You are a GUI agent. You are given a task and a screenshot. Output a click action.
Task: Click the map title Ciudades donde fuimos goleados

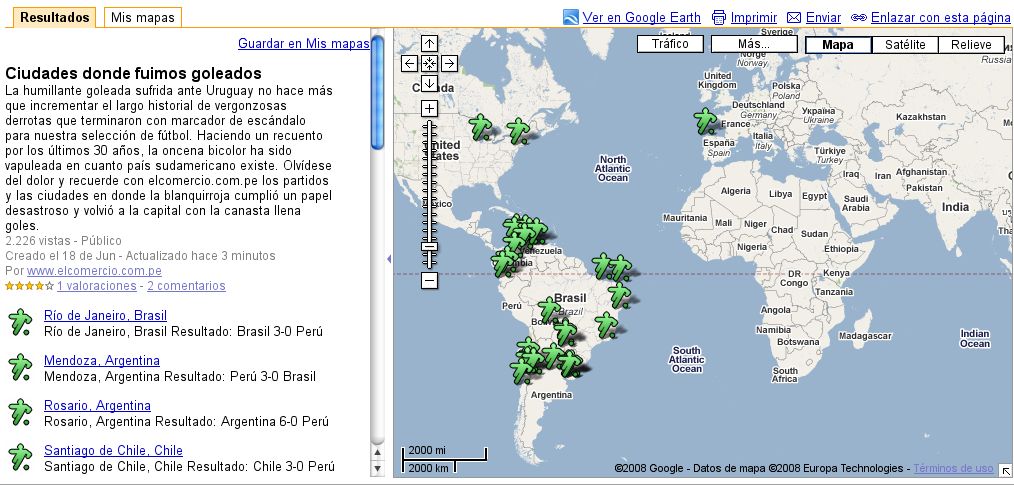coord(133,72)
